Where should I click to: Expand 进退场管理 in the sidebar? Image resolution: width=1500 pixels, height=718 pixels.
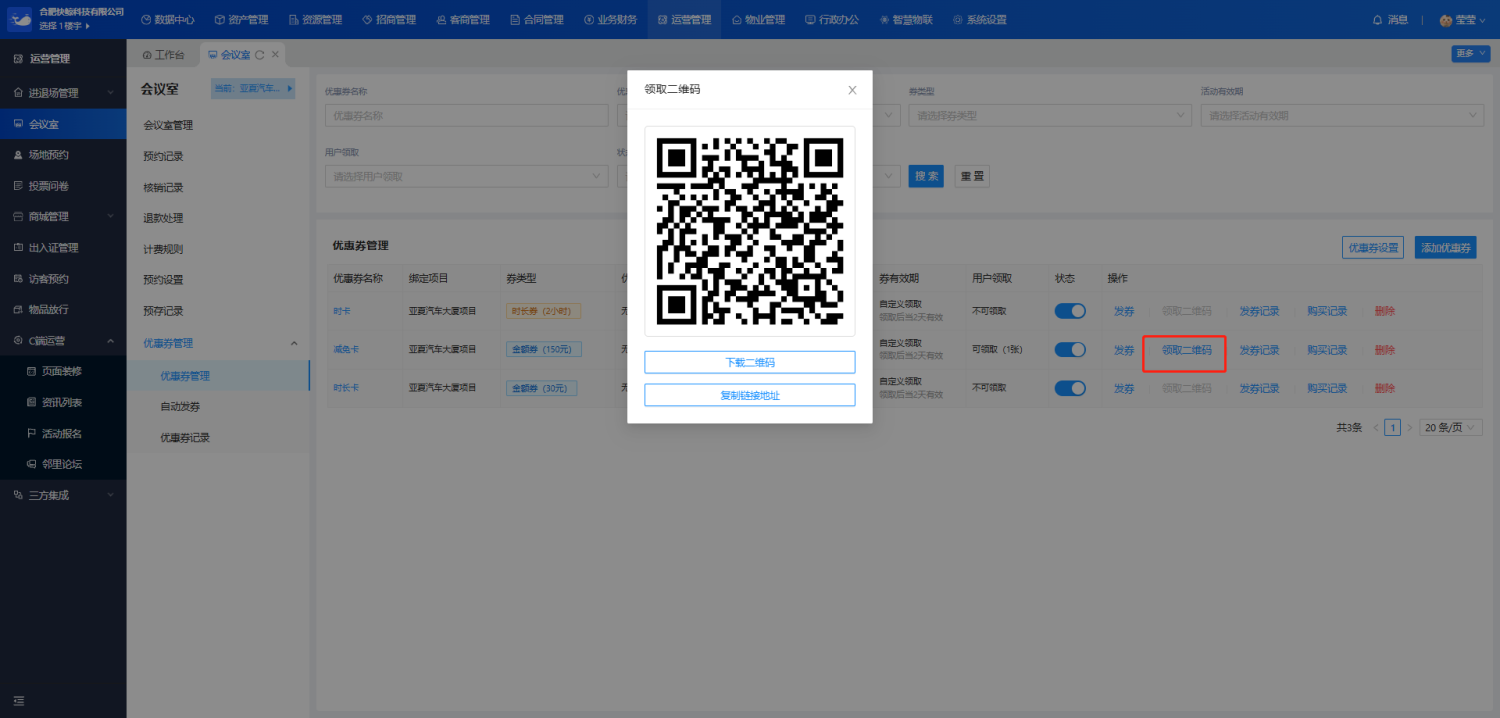tap(63, 93)
